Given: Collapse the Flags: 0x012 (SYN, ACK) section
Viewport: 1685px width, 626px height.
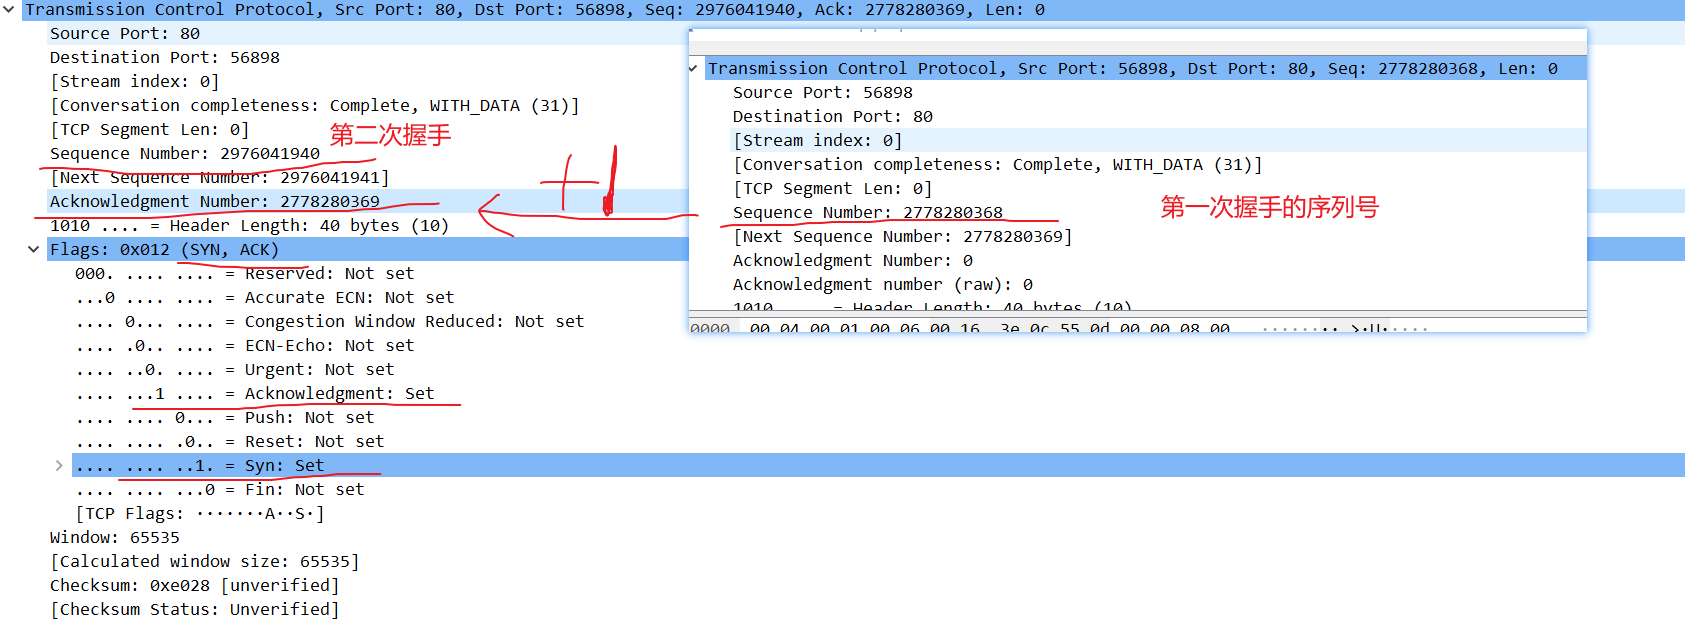Looking at the screenshot, I should pyautogui.click(x=34, y=250).
